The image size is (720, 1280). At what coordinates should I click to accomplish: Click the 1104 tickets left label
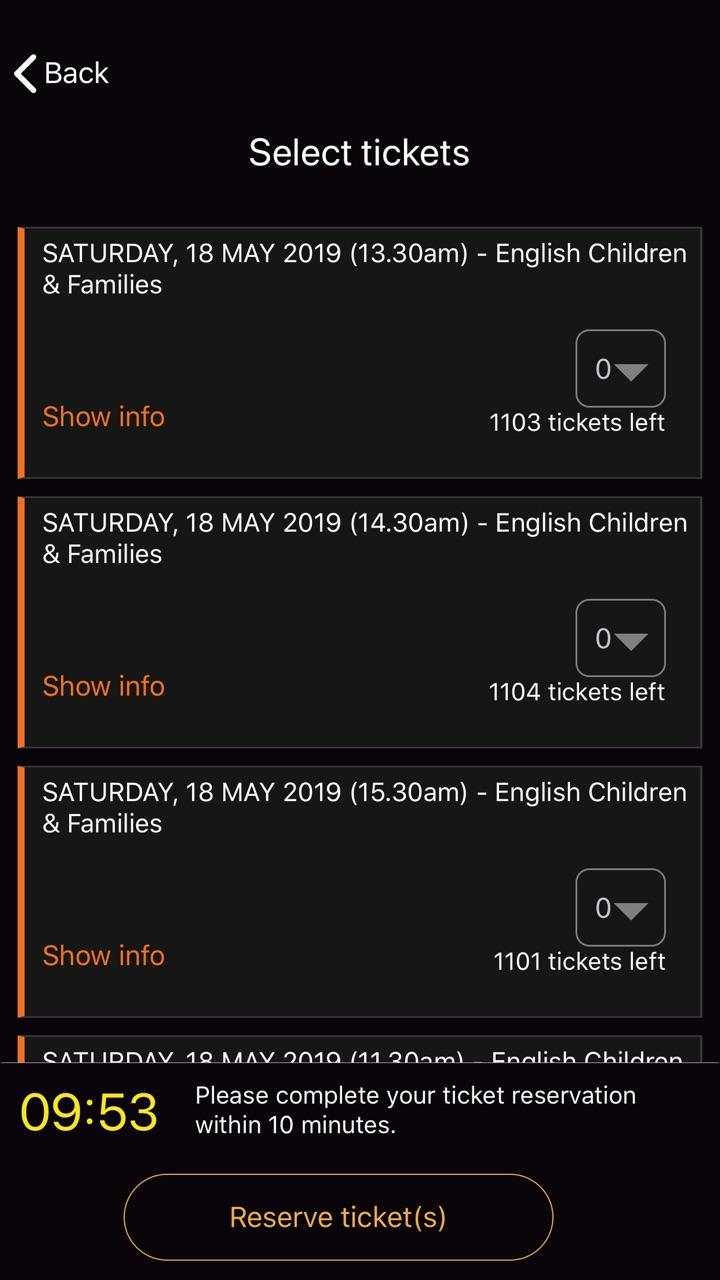[x=577, y=692]
